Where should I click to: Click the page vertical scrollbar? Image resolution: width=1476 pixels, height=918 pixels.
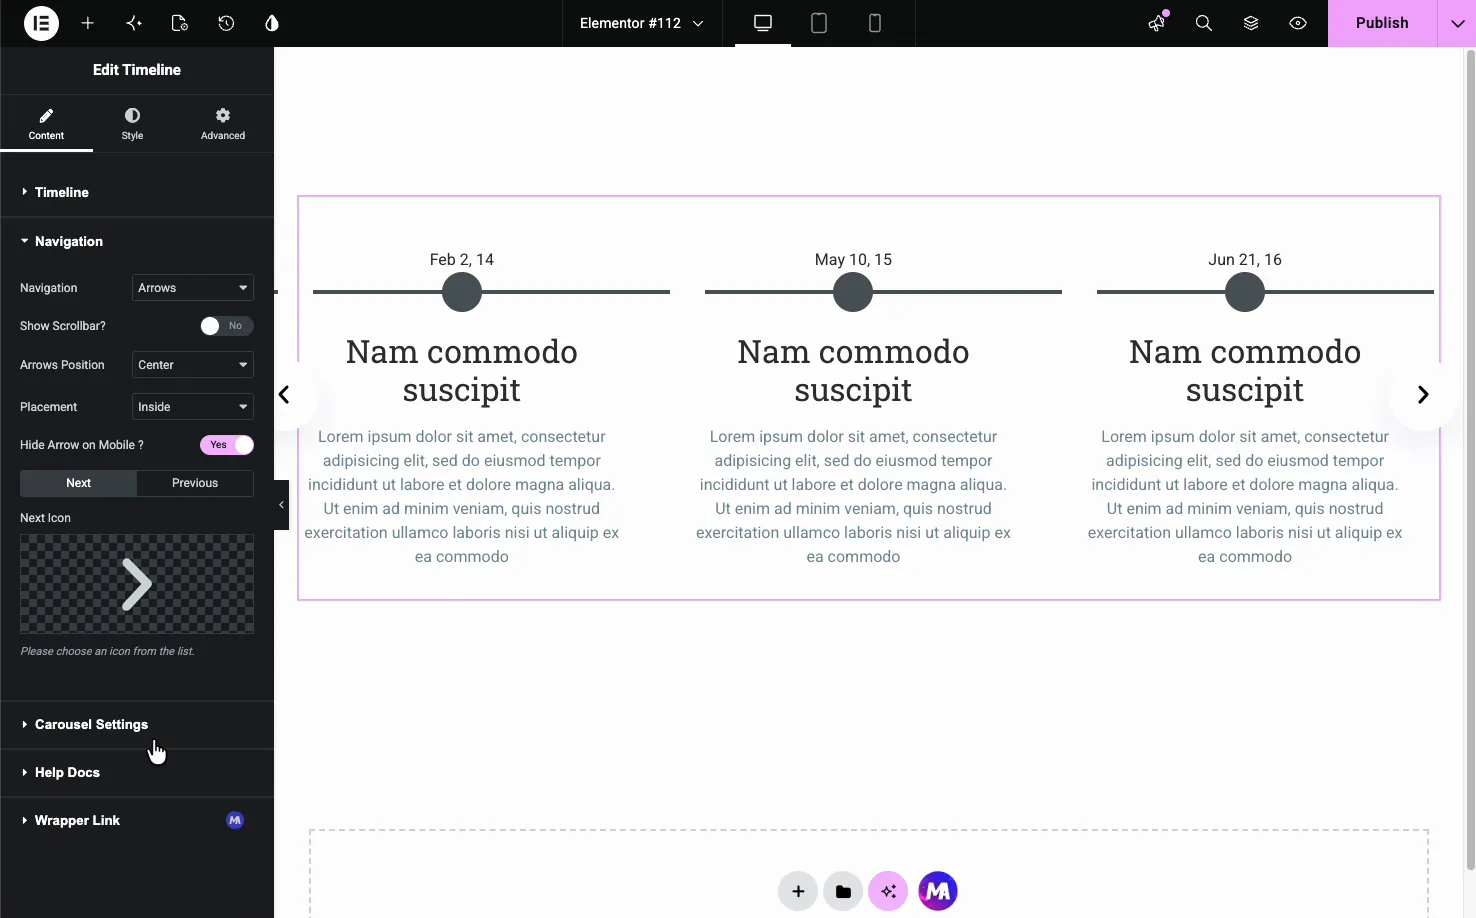tap(1470, 460)
